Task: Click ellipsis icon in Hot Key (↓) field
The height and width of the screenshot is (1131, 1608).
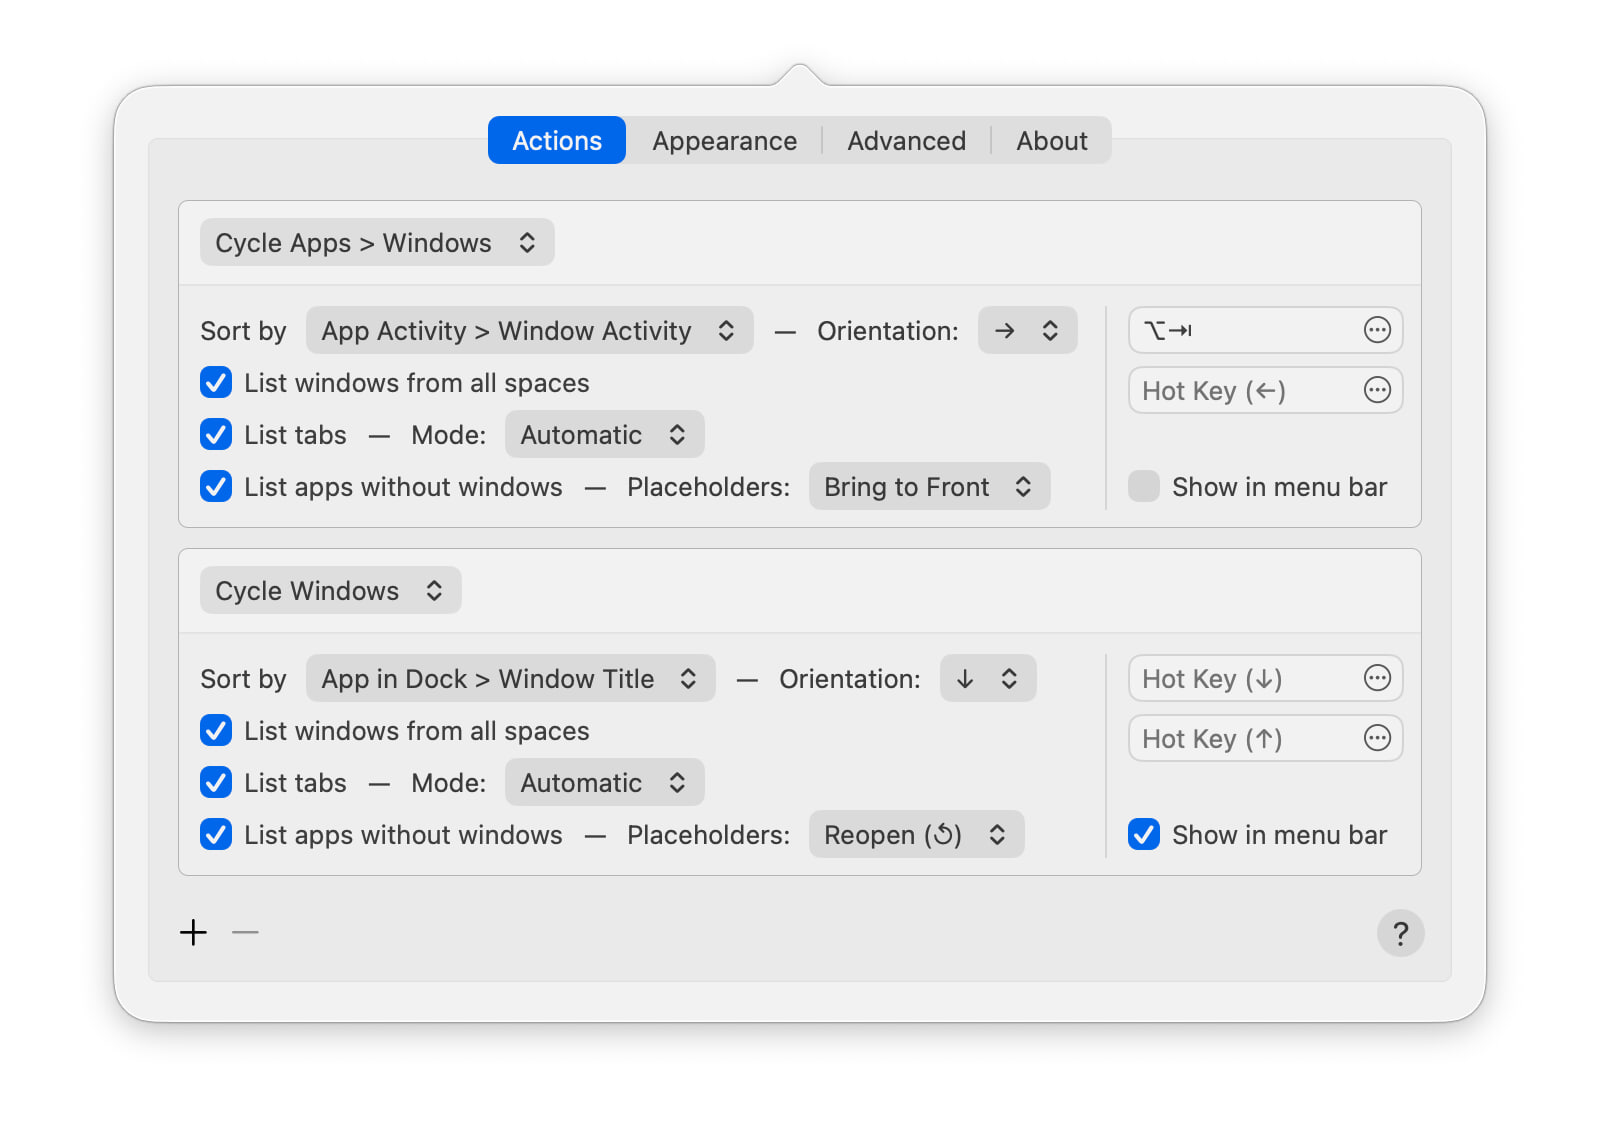Action: 1377,678
